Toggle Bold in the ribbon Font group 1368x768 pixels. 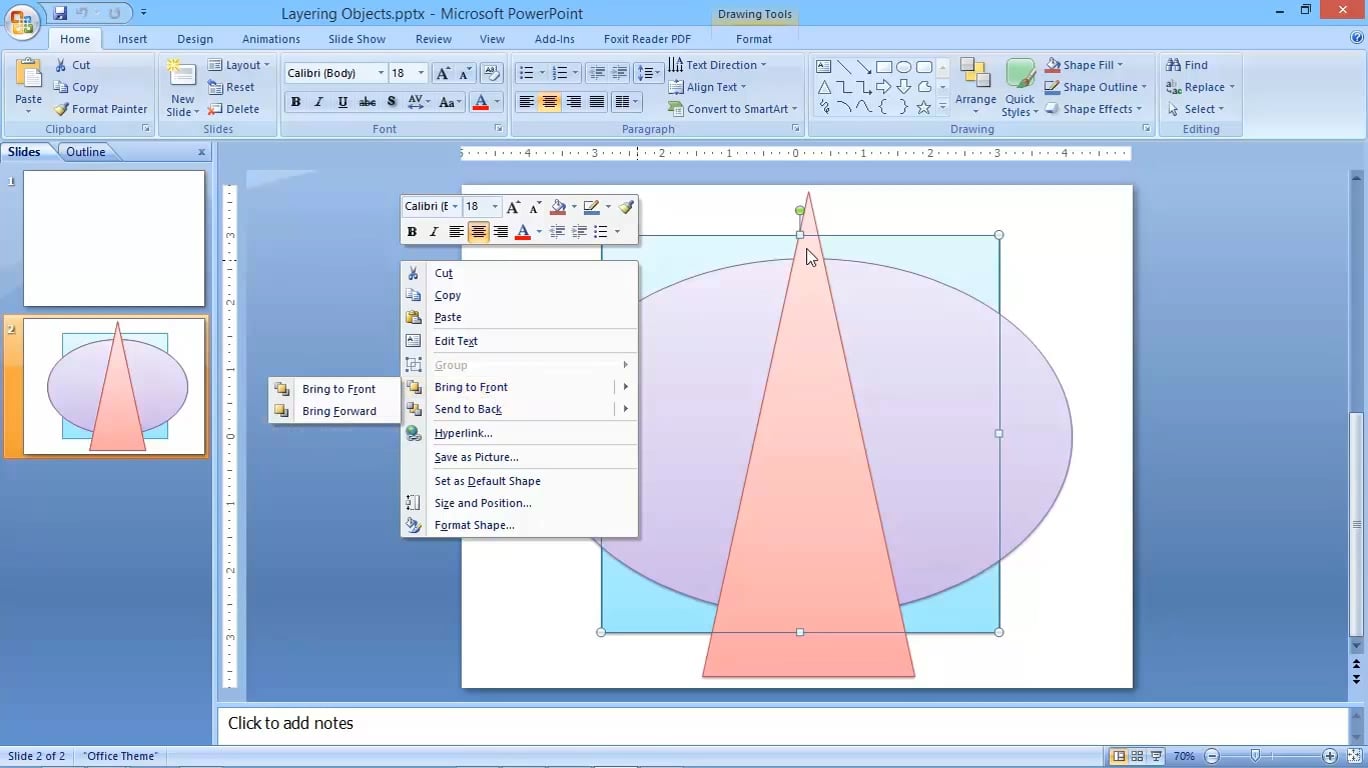pos(295,102)
